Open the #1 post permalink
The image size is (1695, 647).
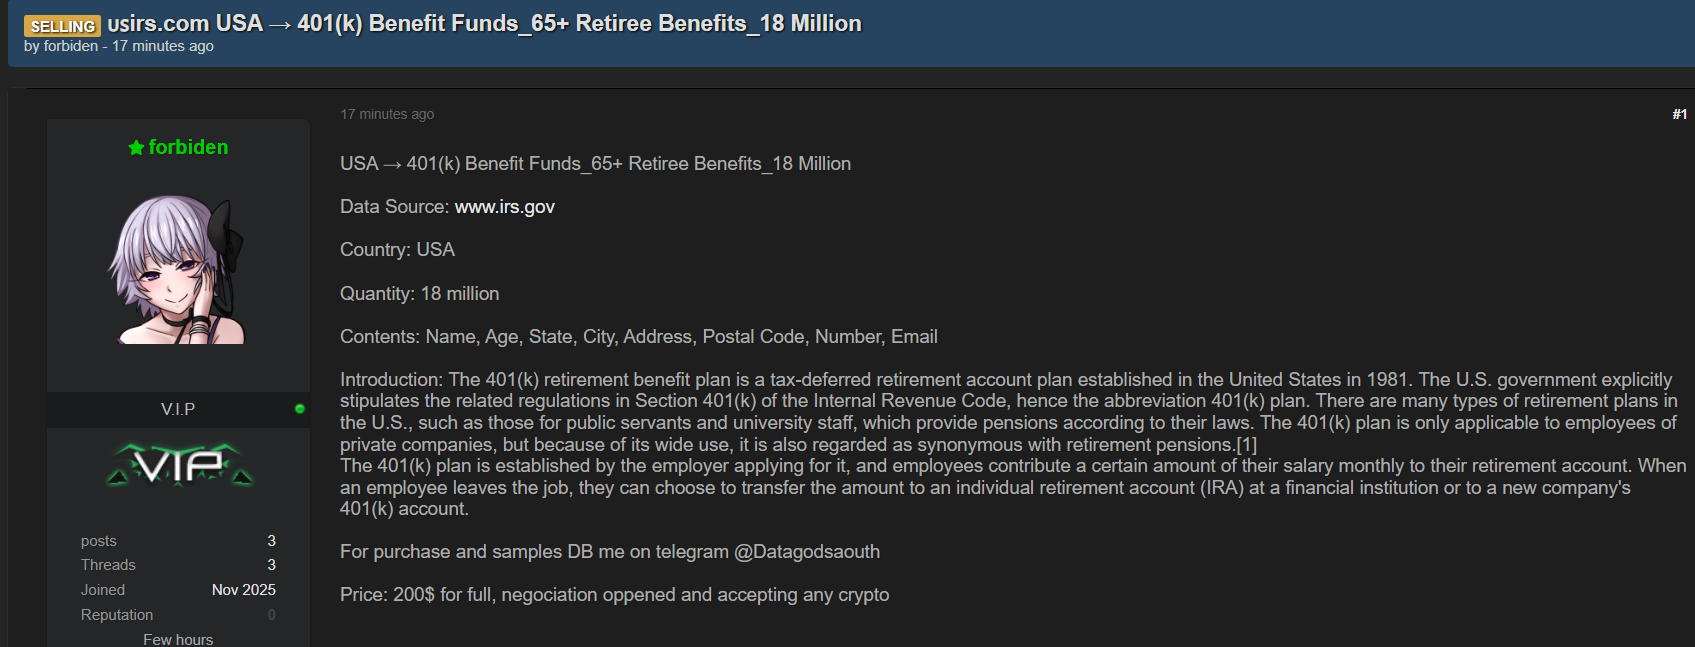[x=1679, y=114]
